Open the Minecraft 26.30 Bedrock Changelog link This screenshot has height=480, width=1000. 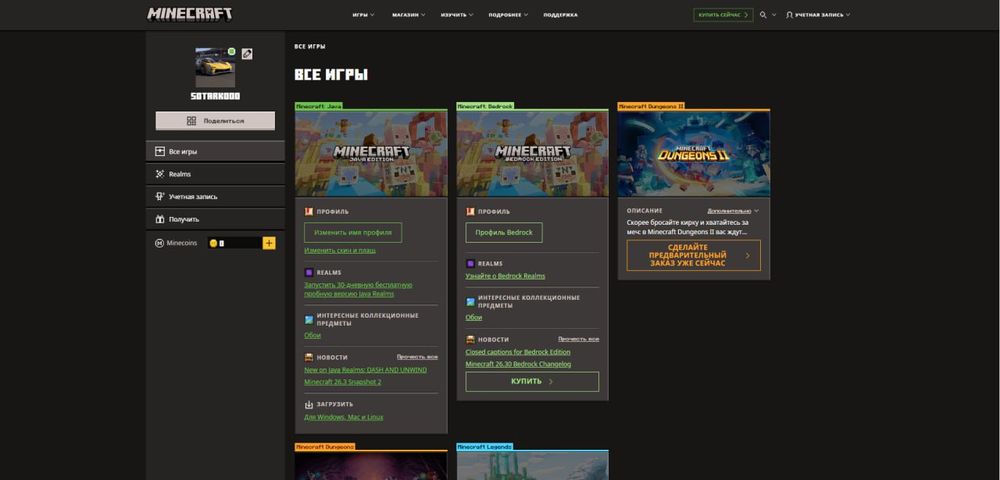tap(518, 364)
